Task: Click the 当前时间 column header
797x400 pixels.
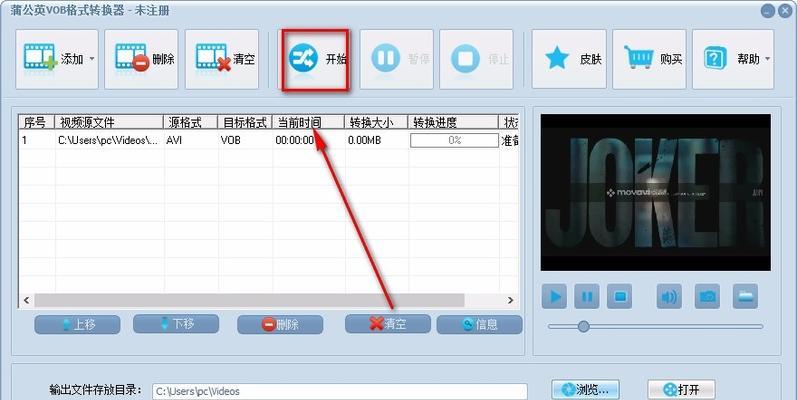Action: coord(309,122)
